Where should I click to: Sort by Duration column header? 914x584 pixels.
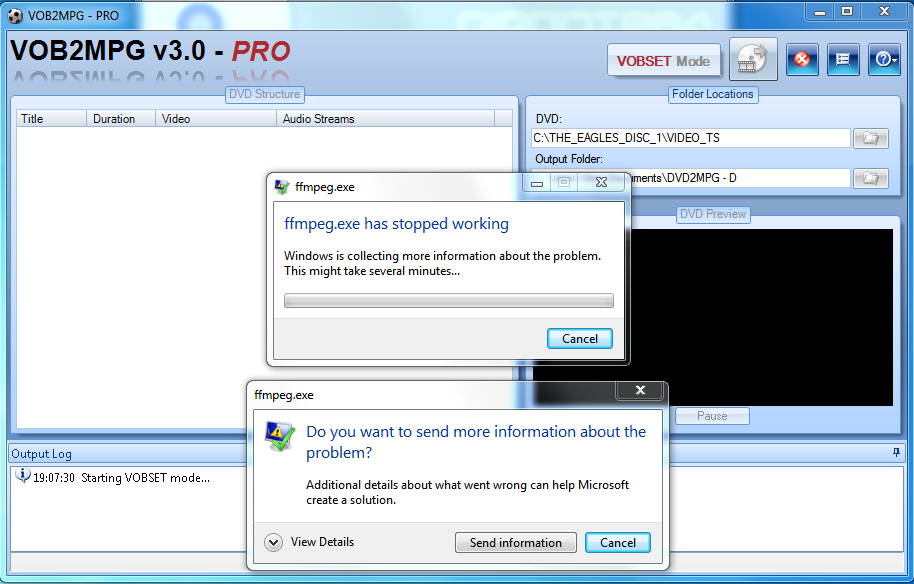(x=121, y=118)
